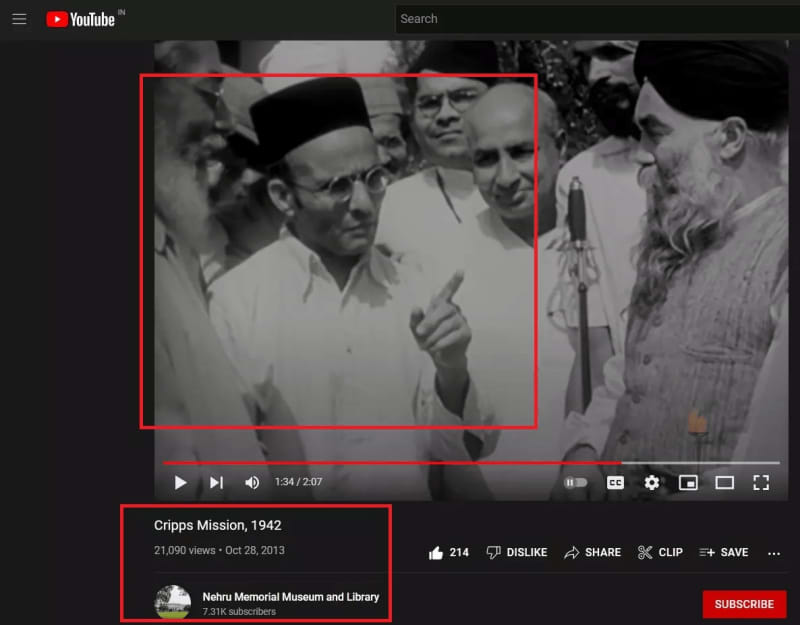The width and height of the screenshot is (800, 625).
Task: Open the more actions ellipsis menu
Action: [773, 552]
